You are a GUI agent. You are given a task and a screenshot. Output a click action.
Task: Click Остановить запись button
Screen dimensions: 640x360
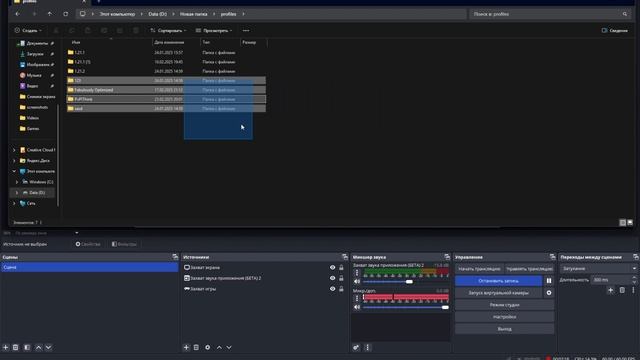pyautogui.click(x=498, y=281)
